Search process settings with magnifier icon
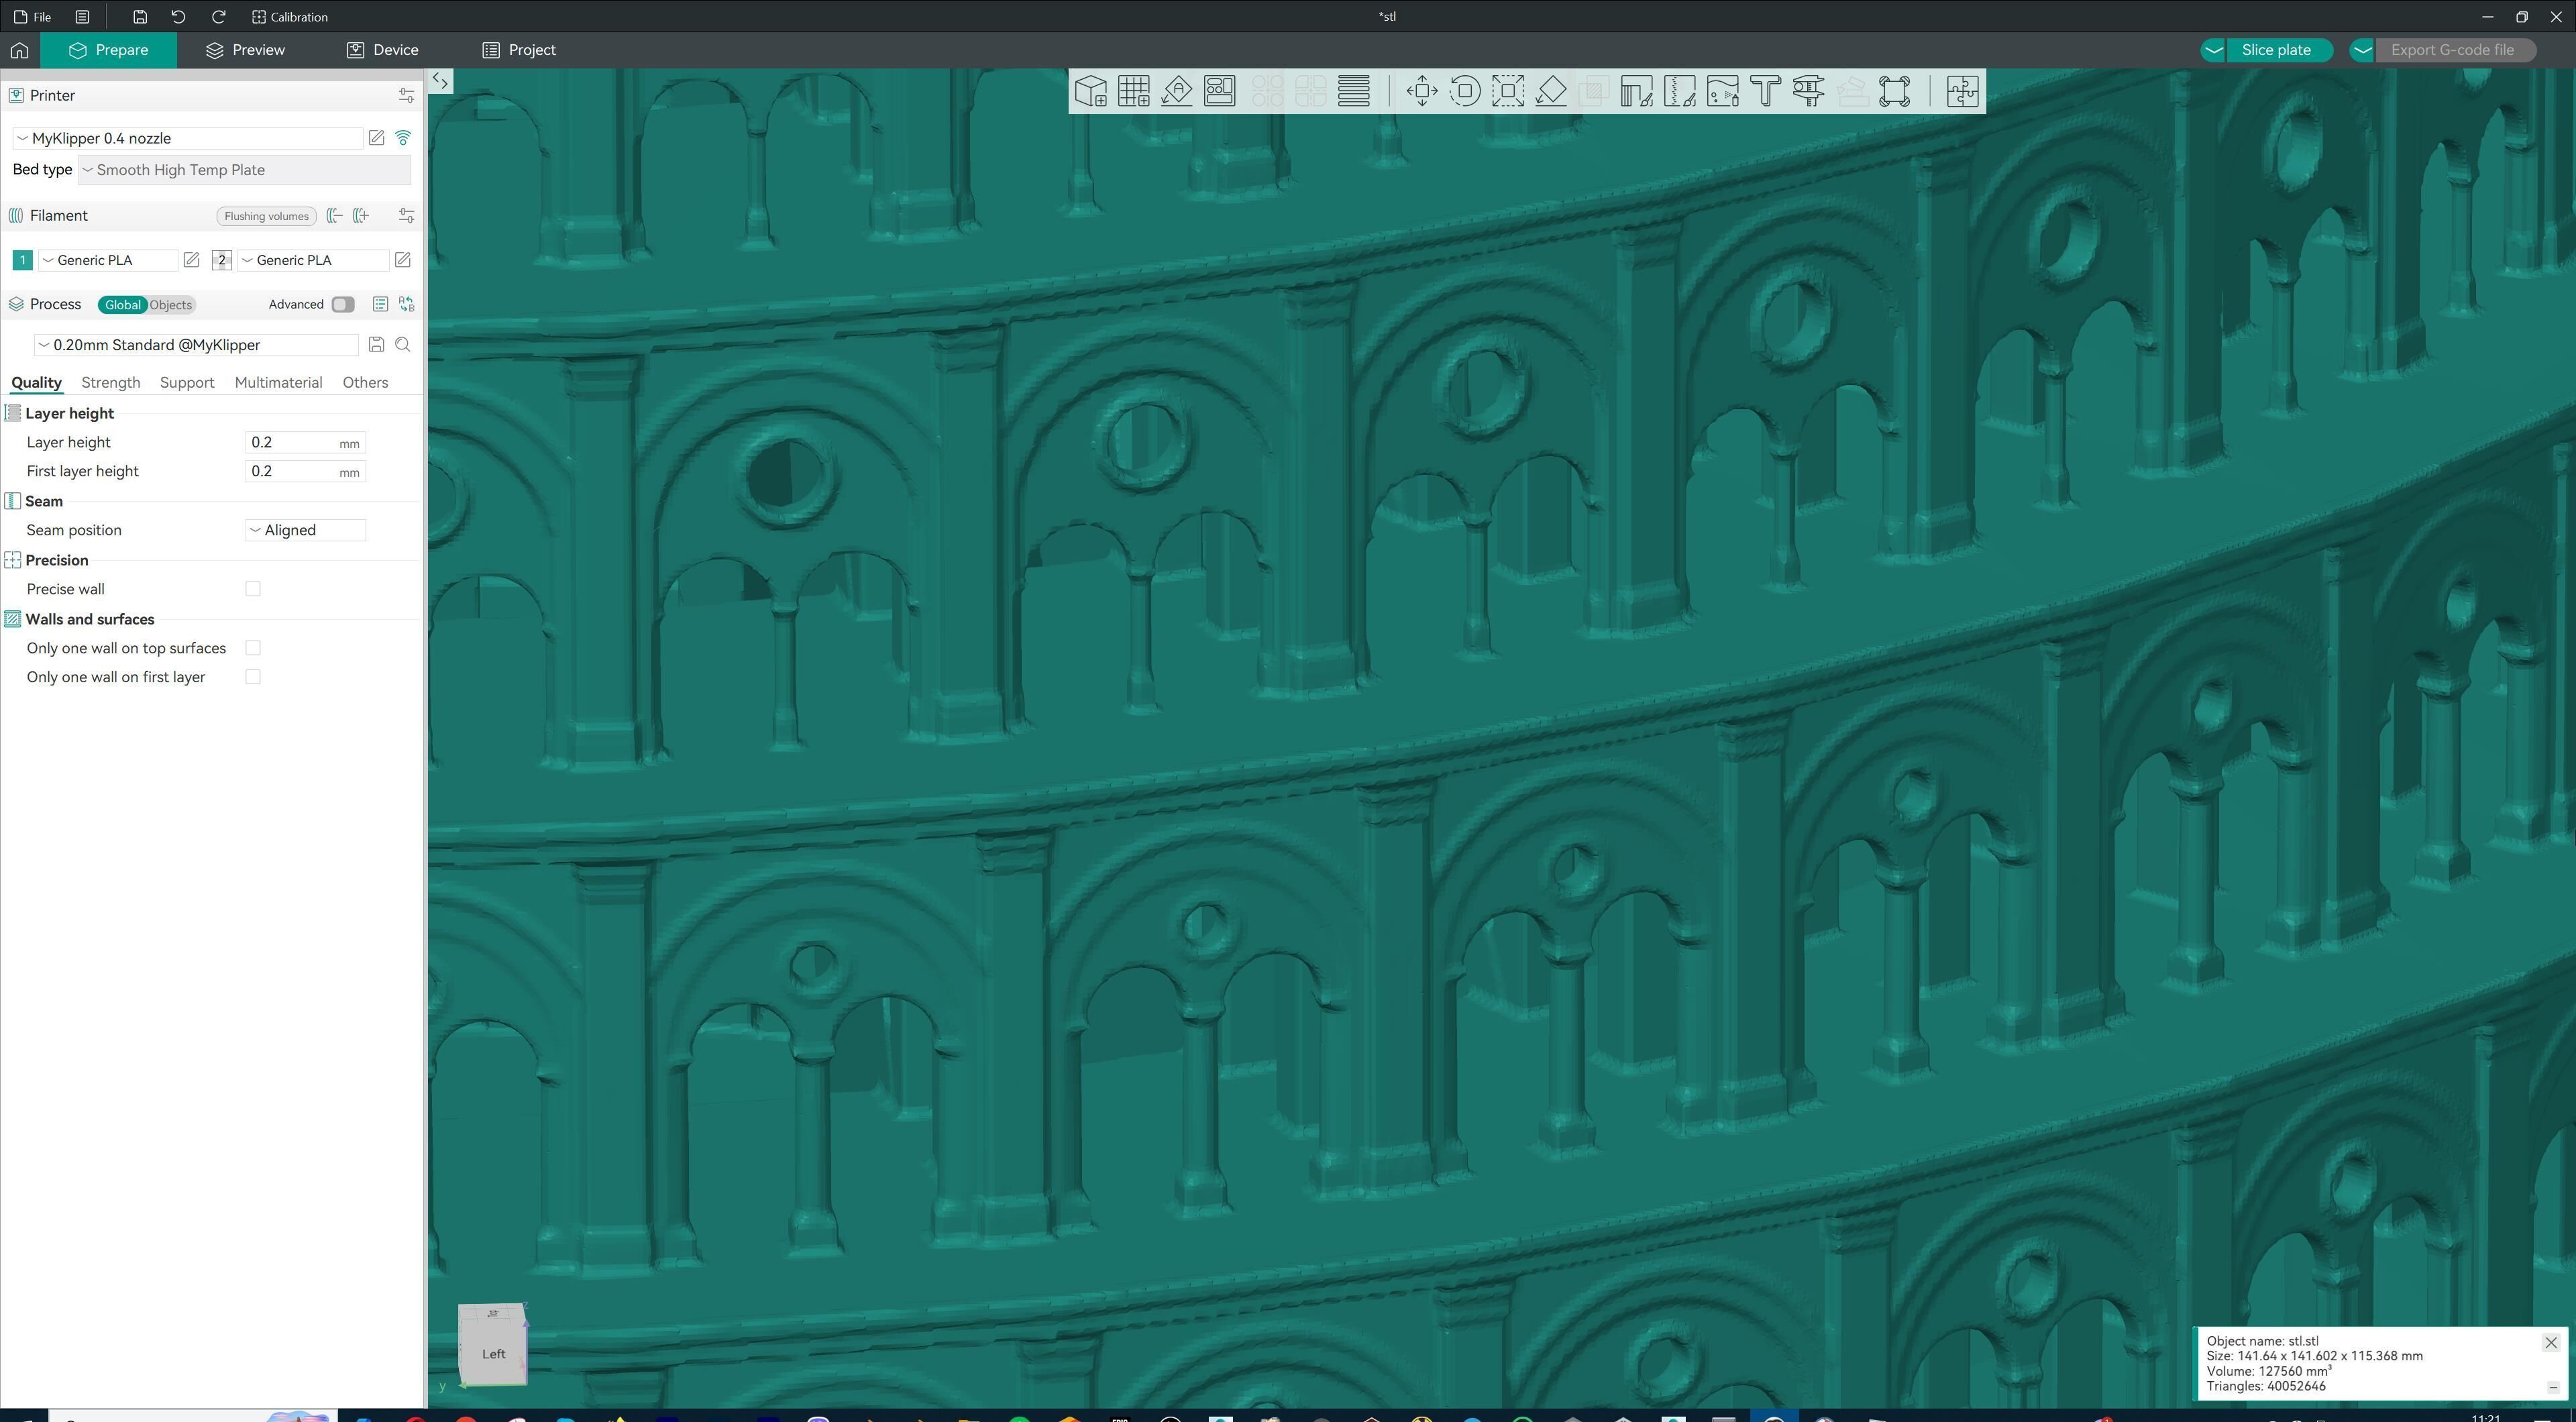The width and height of the screenshot is (2576, 1422). pos(403,344)
